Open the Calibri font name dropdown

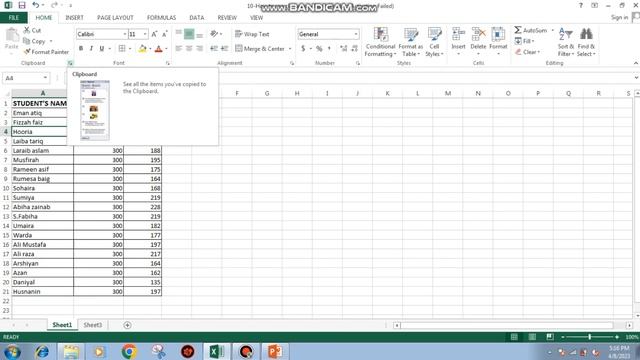124,34
